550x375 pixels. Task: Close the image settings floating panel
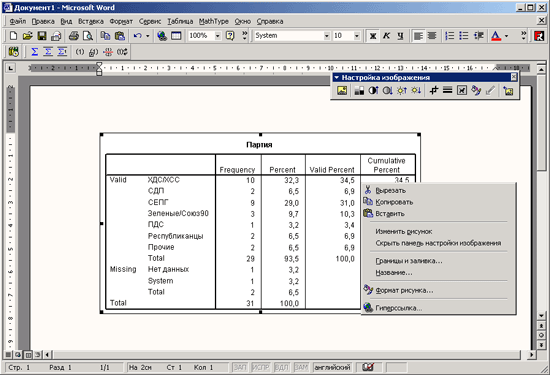(x=514, y=78)
